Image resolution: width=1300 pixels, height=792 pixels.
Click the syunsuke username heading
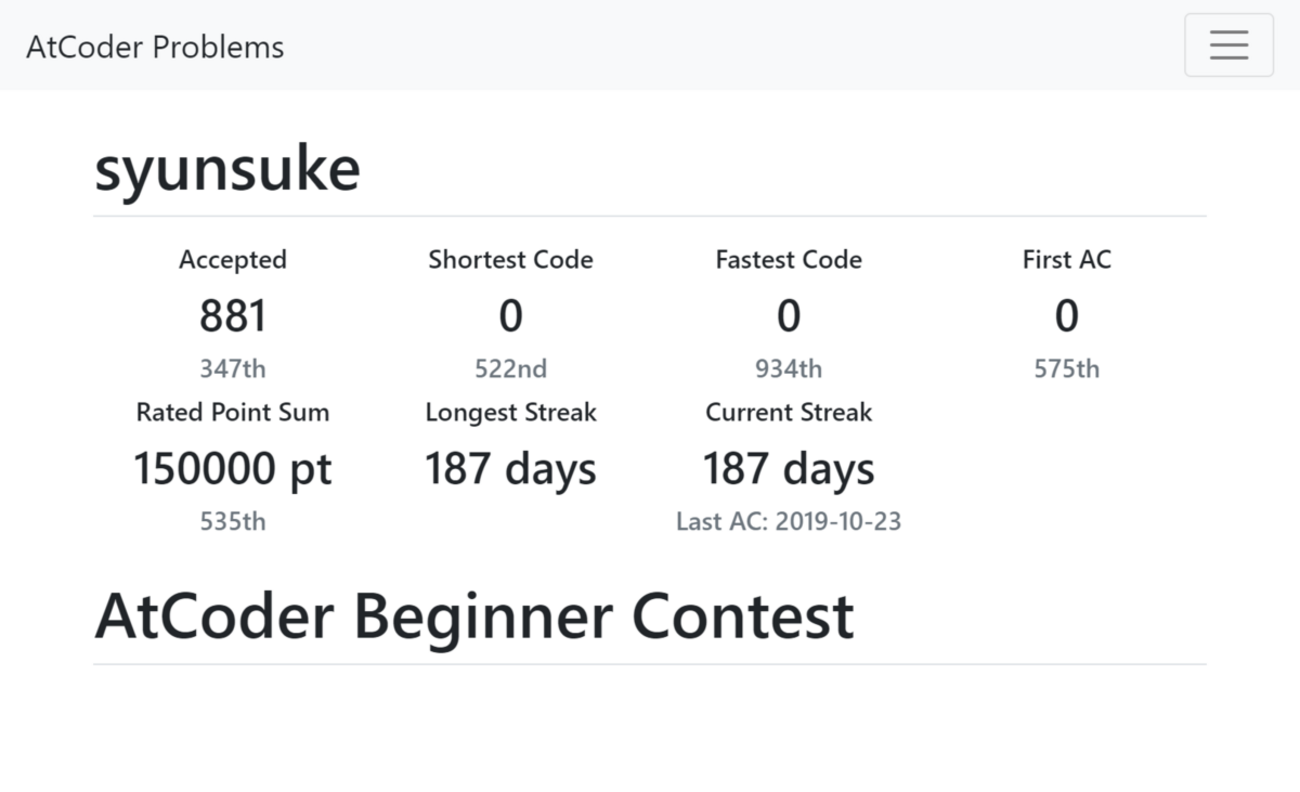pyautogui.click(x=227, y=169)
